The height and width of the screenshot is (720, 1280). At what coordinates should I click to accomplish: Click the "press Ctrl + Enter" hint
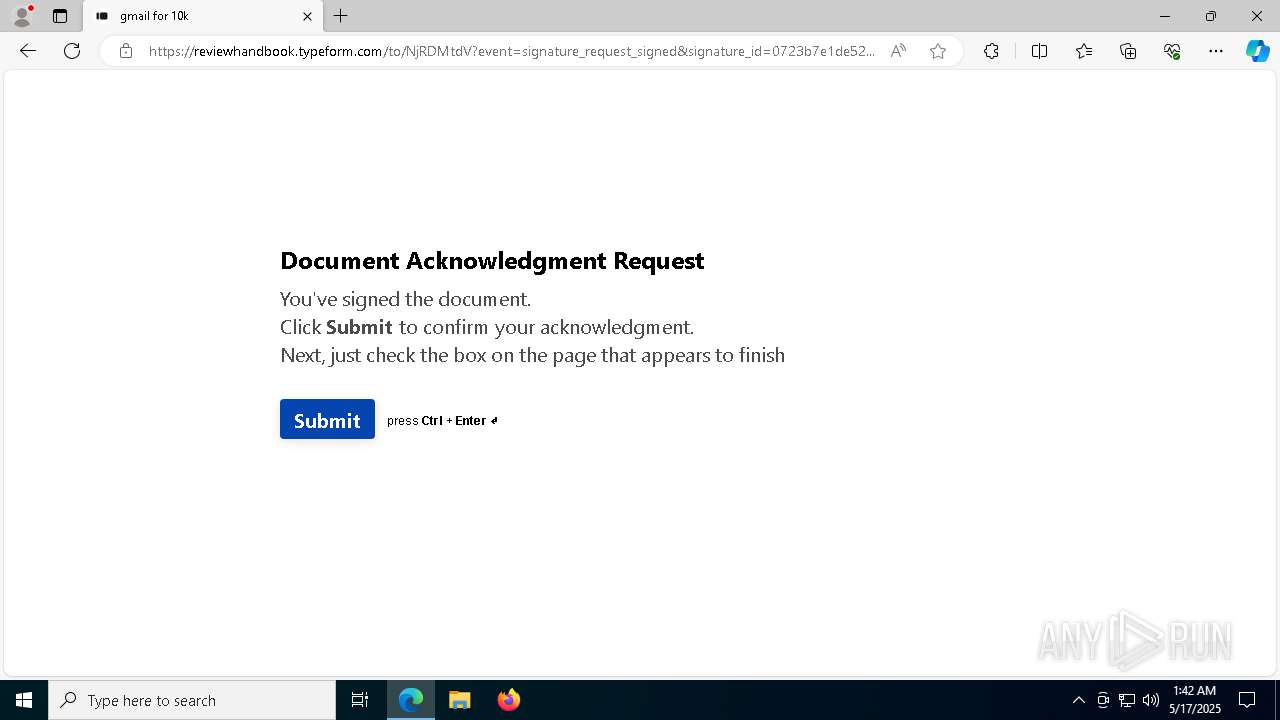[x=442, y=421]
